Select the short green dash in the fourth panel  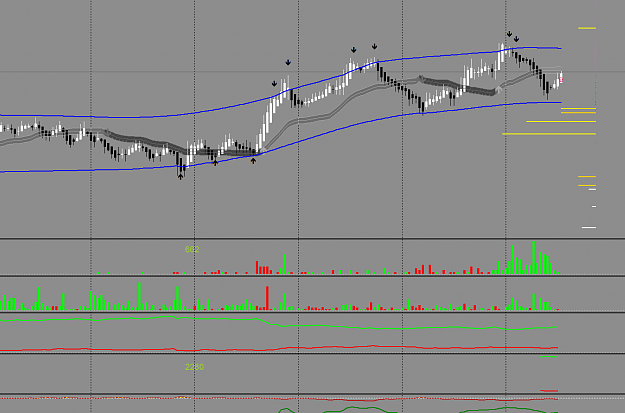[x=549, y=356]
